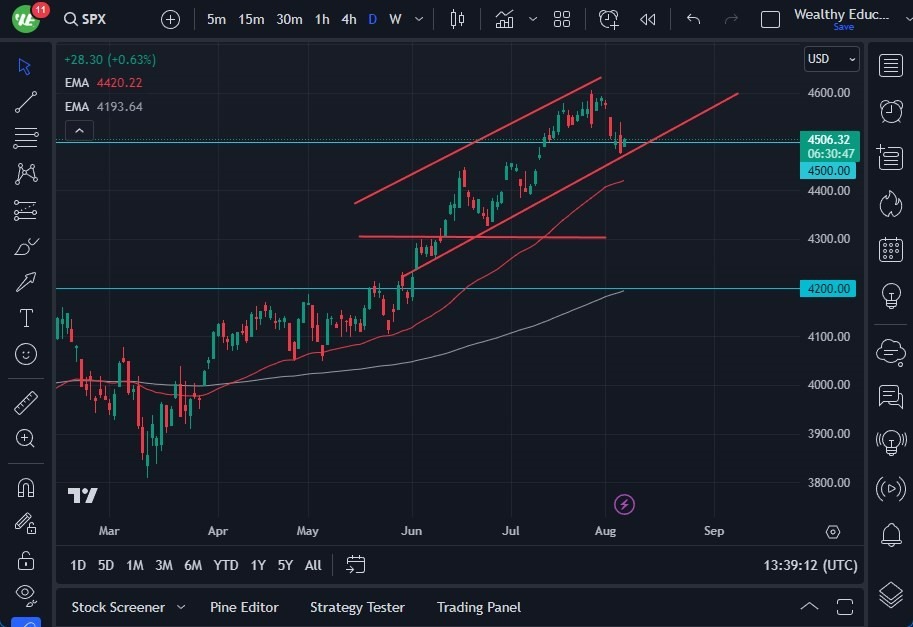Toggle magnet mode snapping
This screenshot has height=627, width=913.
pyautogui.click(x=26, y=487)
